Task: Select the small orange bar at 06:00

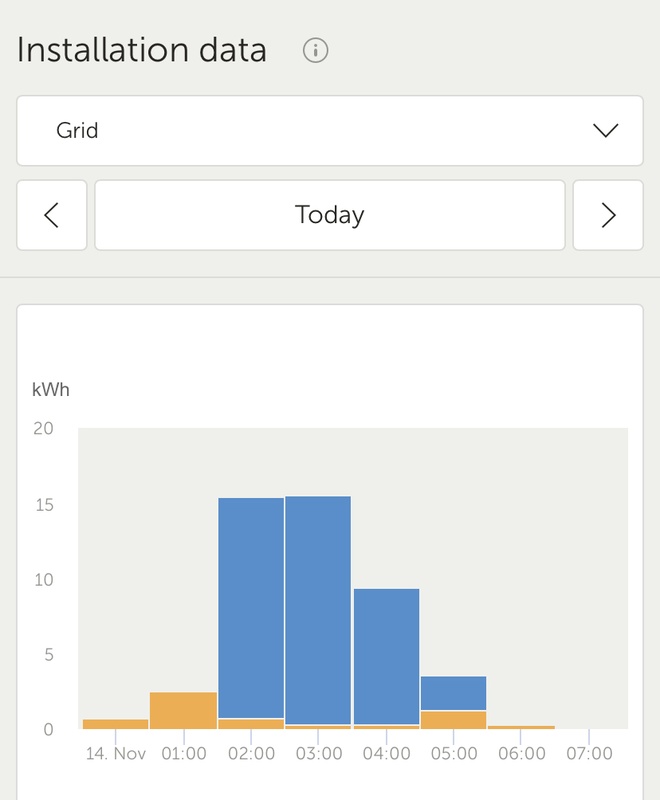Action: [520, 727]
